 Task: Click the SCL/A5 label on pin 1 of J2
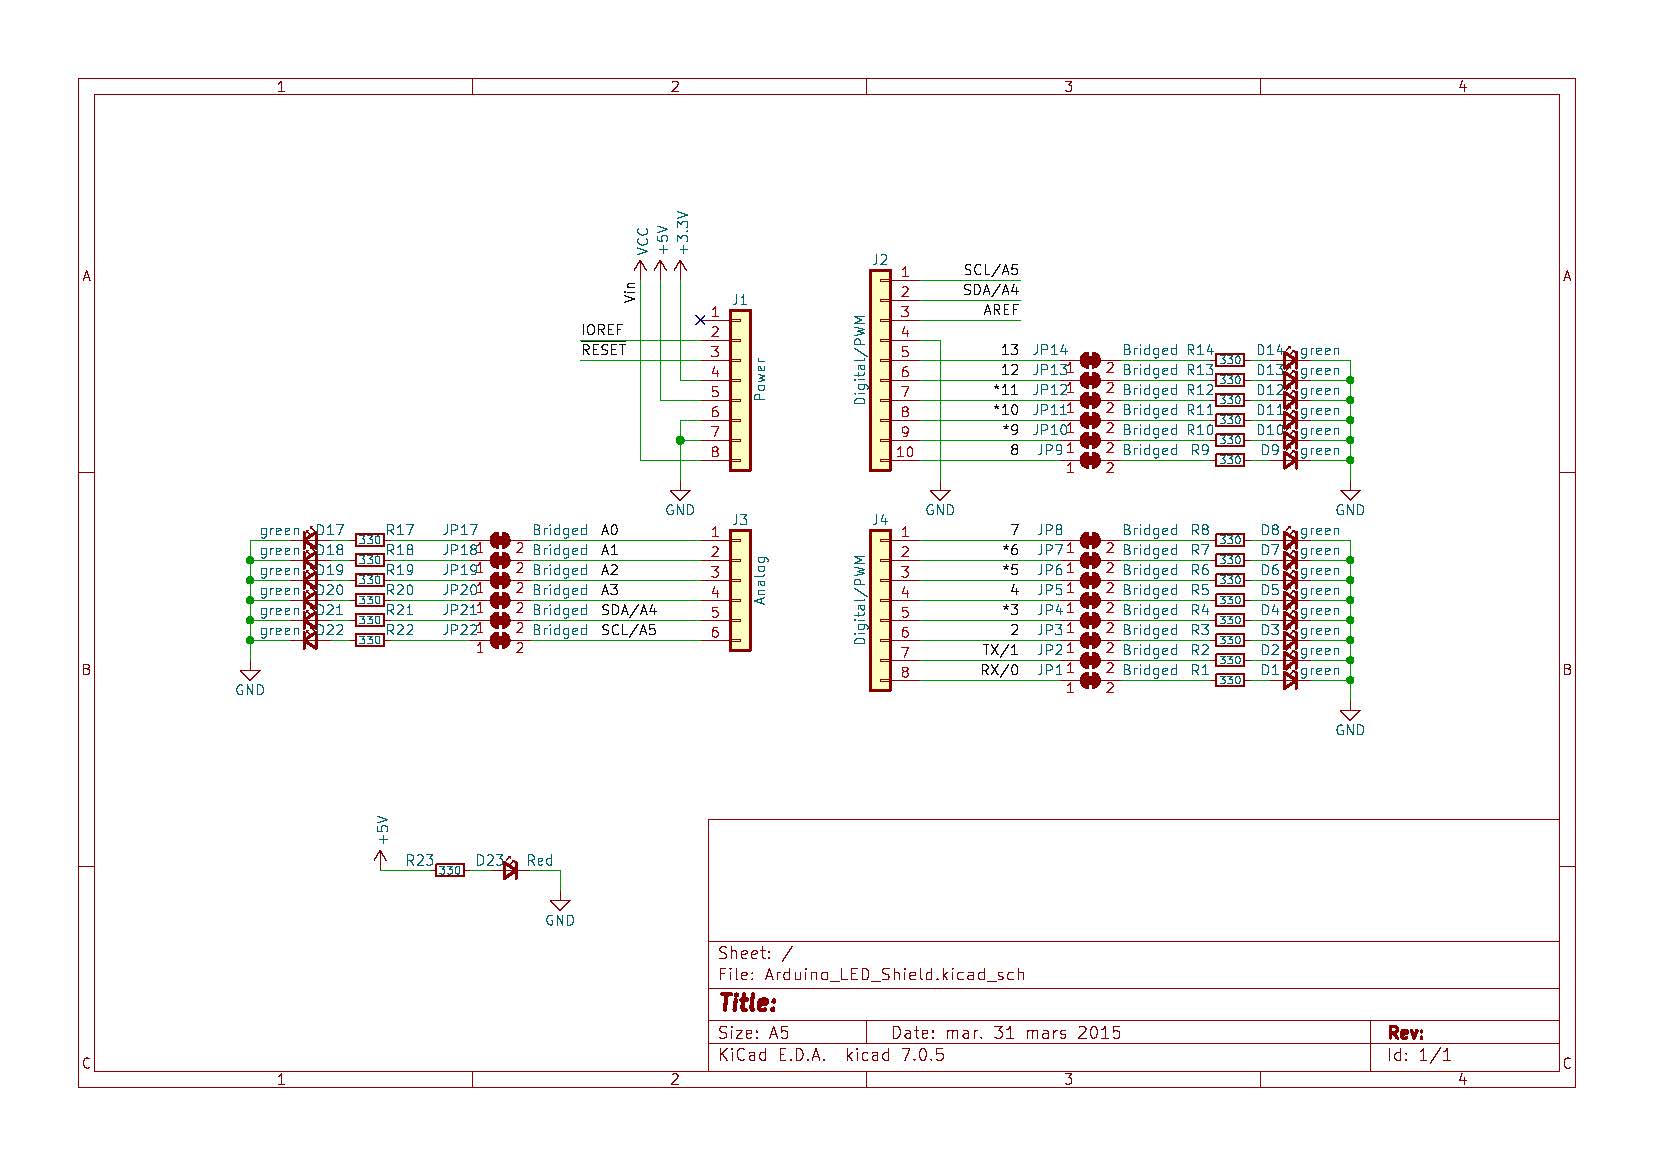[x=991, y=268]
